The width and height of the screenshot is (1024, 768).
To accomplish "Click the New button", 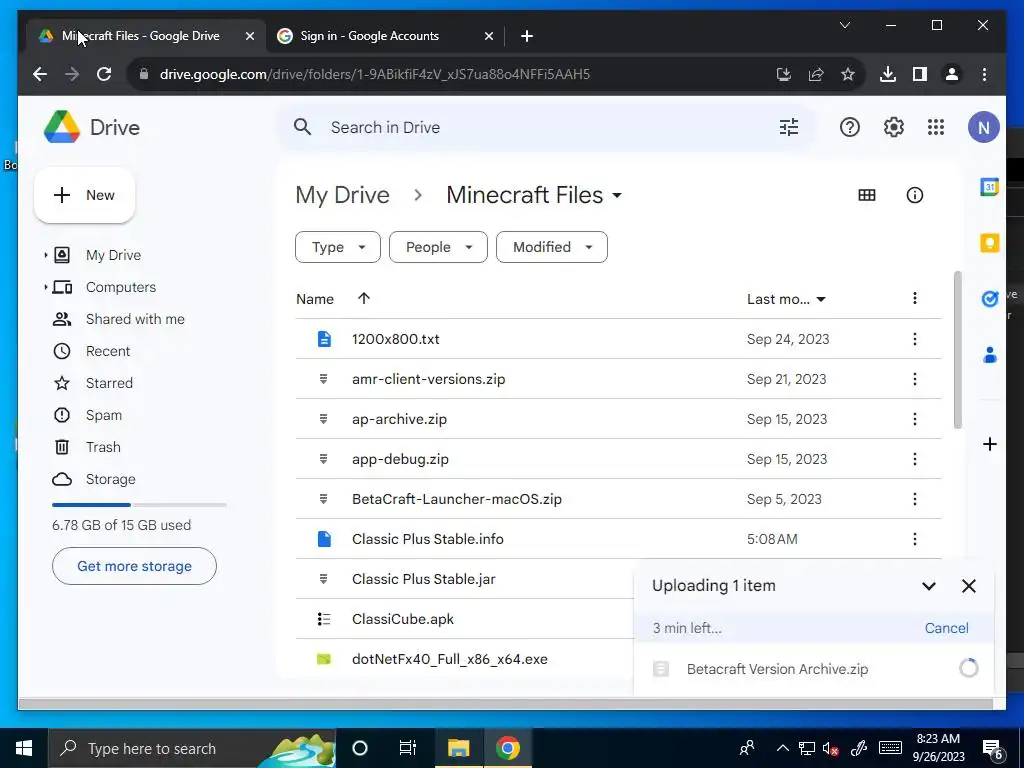I will tap(85, 195).
